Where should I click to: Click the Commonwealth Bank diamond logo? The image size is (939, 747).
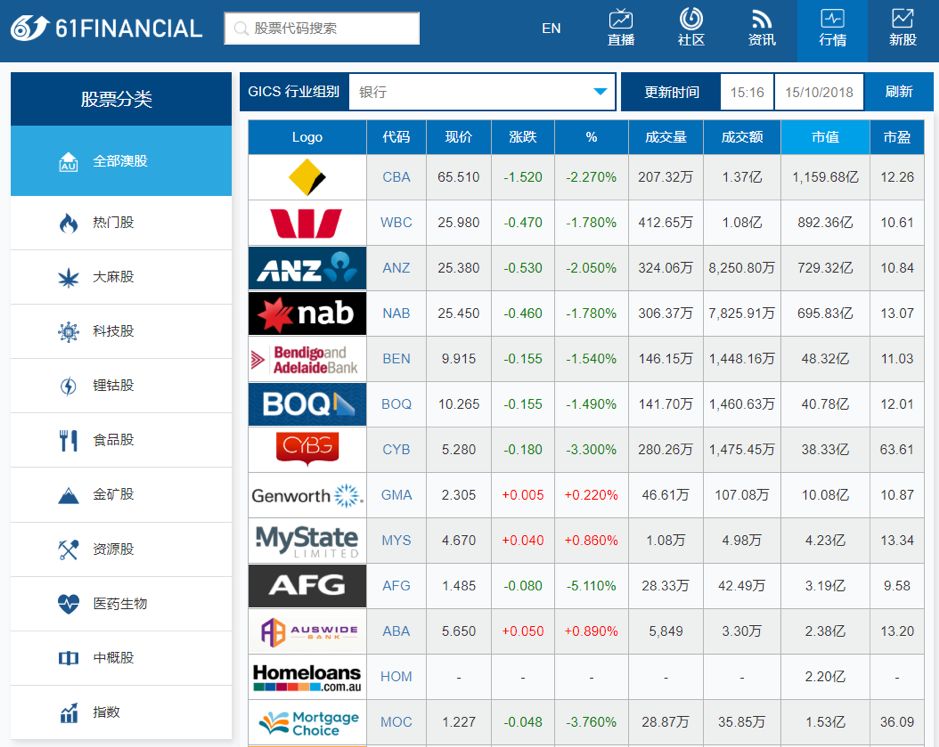307,177
